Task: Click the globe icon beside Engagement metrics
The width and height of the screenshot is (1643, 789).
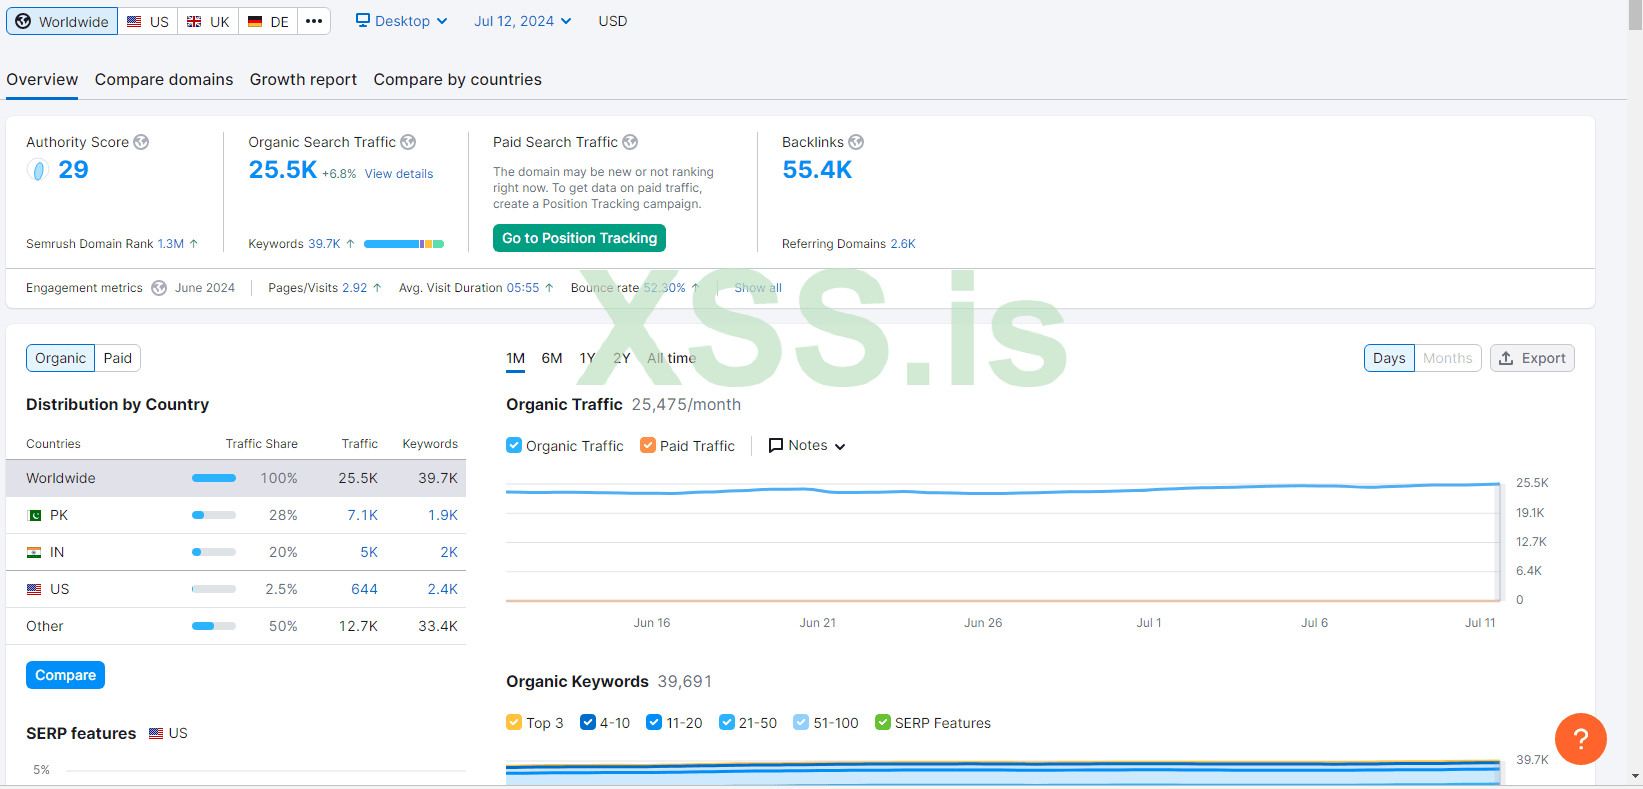Action: [159, 288]
